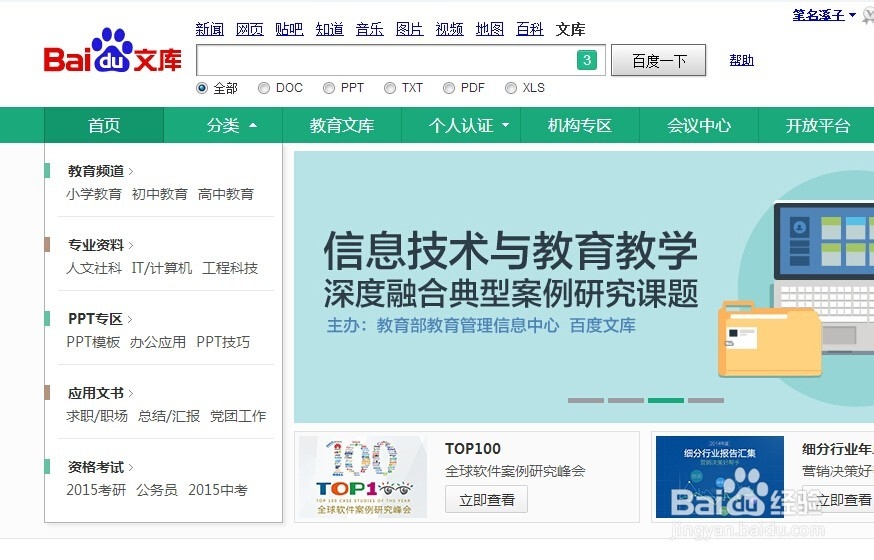
Task: Select the DOC file type radio button
Action: [264, 88]
